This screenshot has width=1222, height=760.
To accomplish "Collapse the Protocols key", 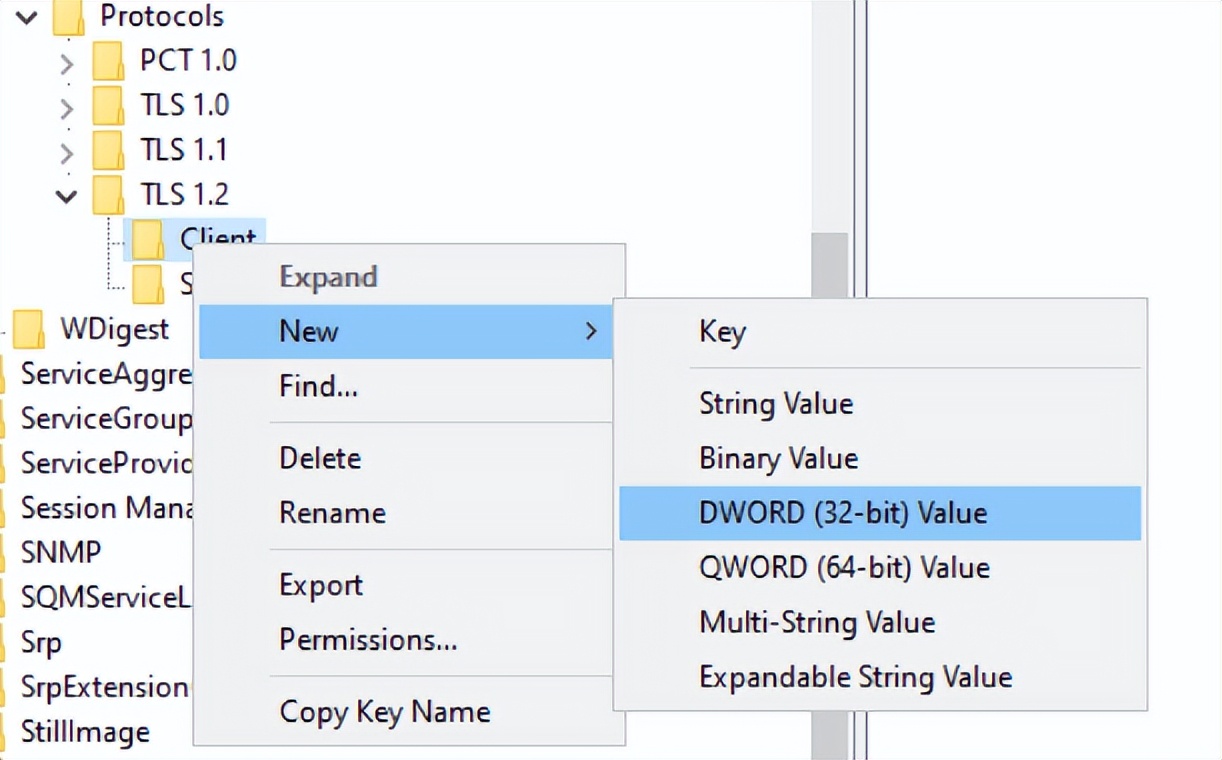I will point(26,17).
